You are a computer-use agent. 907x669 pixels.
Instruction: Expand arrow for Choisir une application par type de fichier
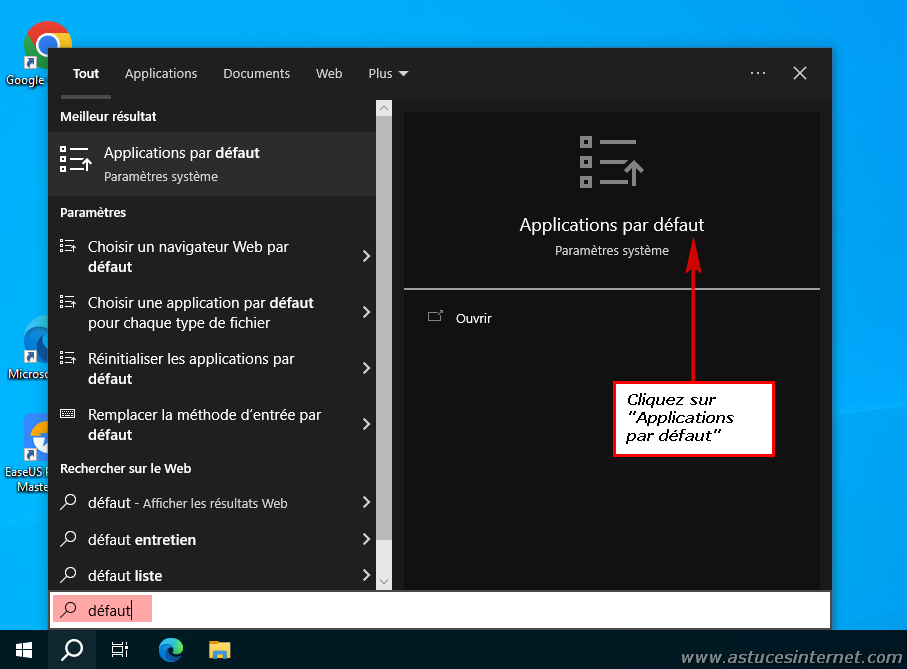pos(366,312)
